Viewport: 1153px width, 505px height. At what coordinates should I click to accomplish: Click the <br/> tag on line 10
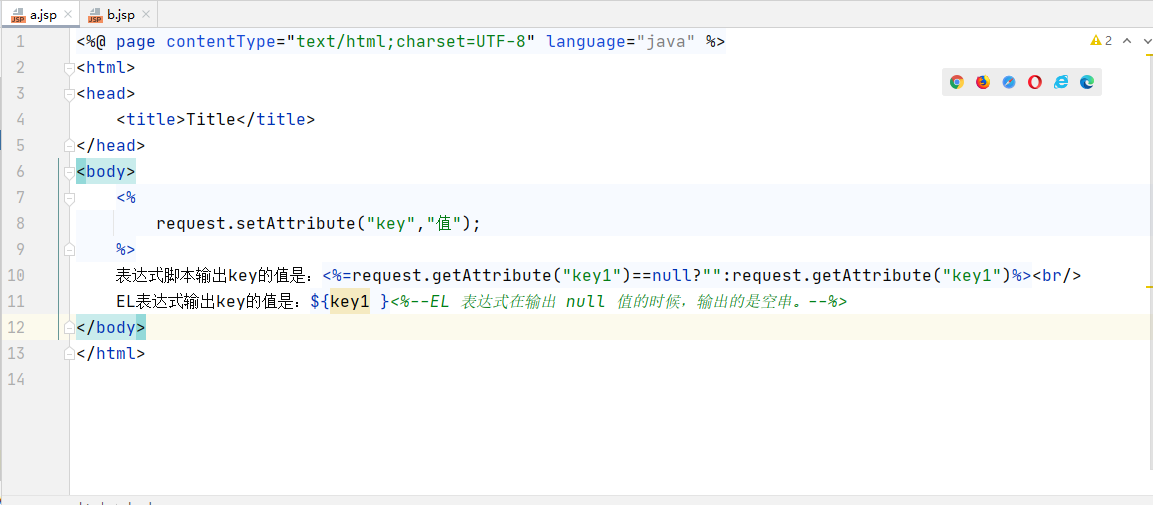1057,276
